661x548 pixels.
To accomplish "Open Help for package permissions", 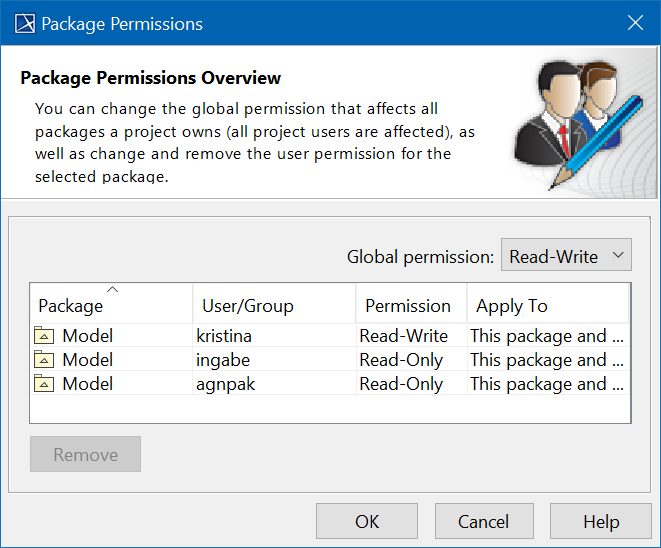I will click(601, 521).
